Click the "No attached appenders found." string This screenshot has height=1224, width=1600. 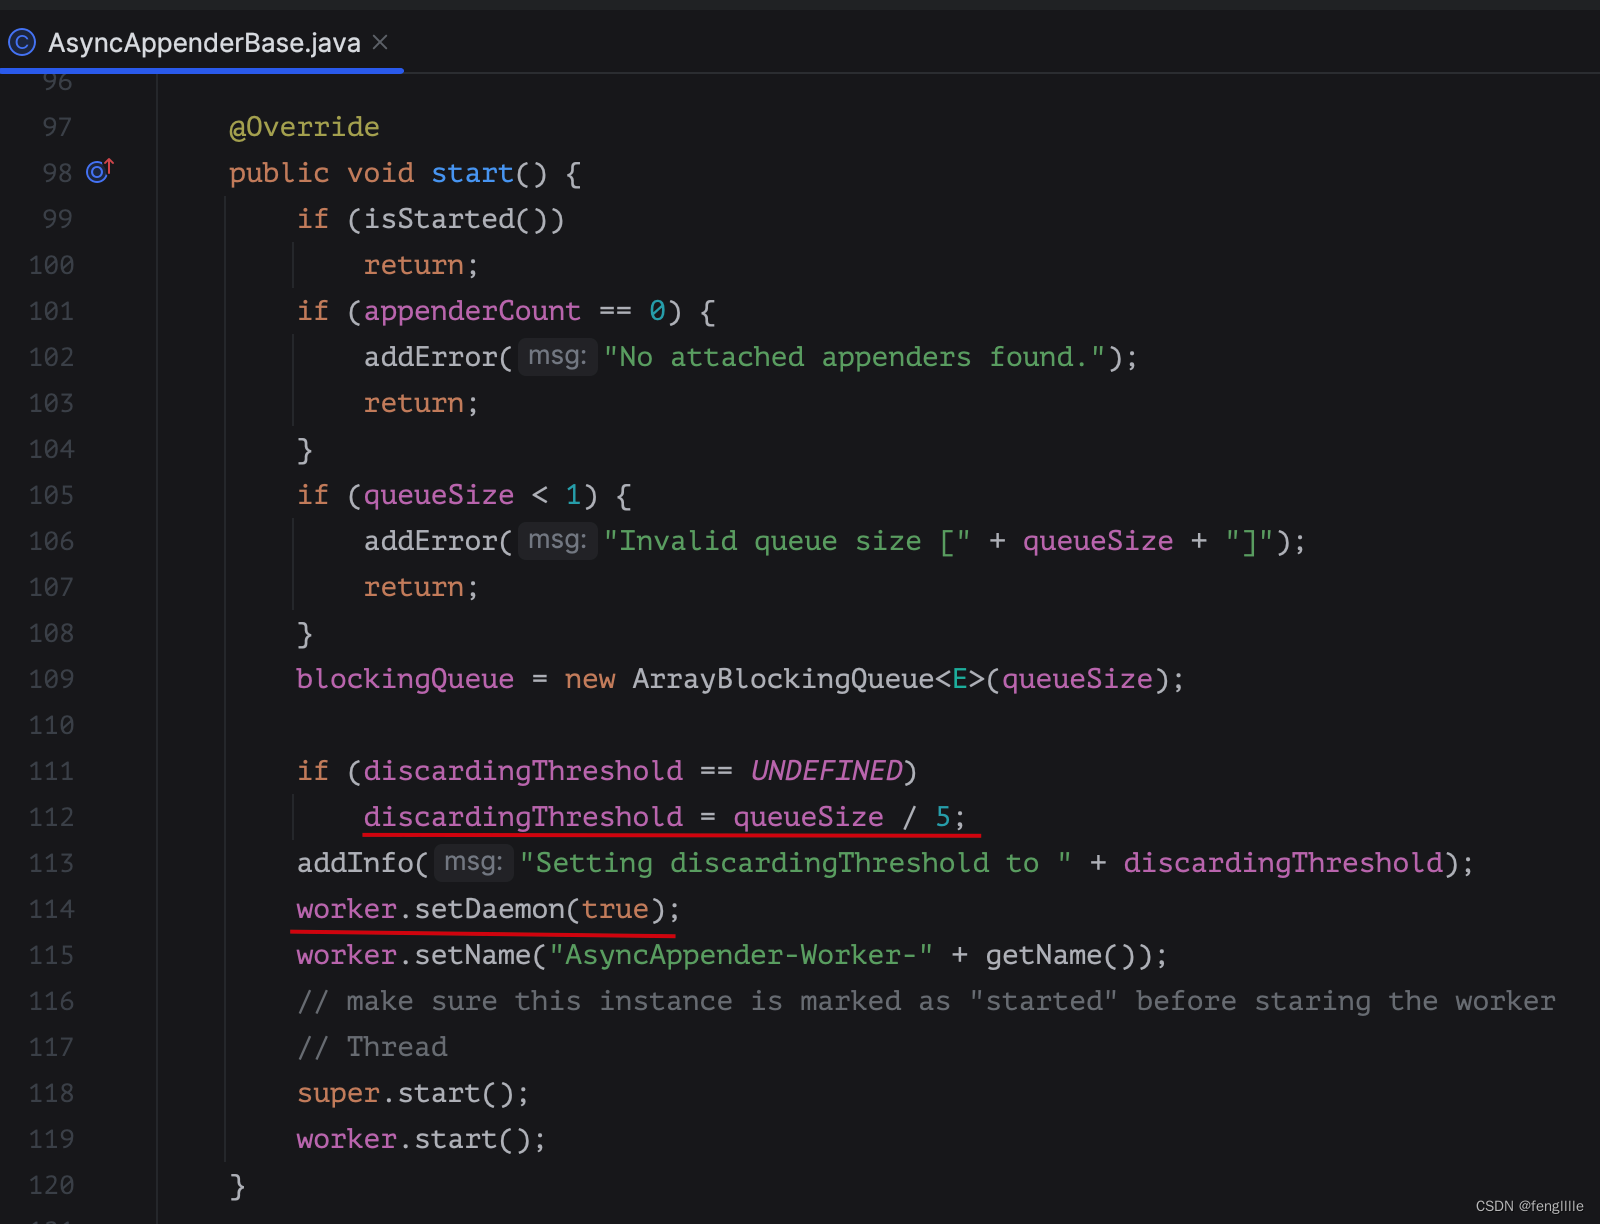coord(855,357)
